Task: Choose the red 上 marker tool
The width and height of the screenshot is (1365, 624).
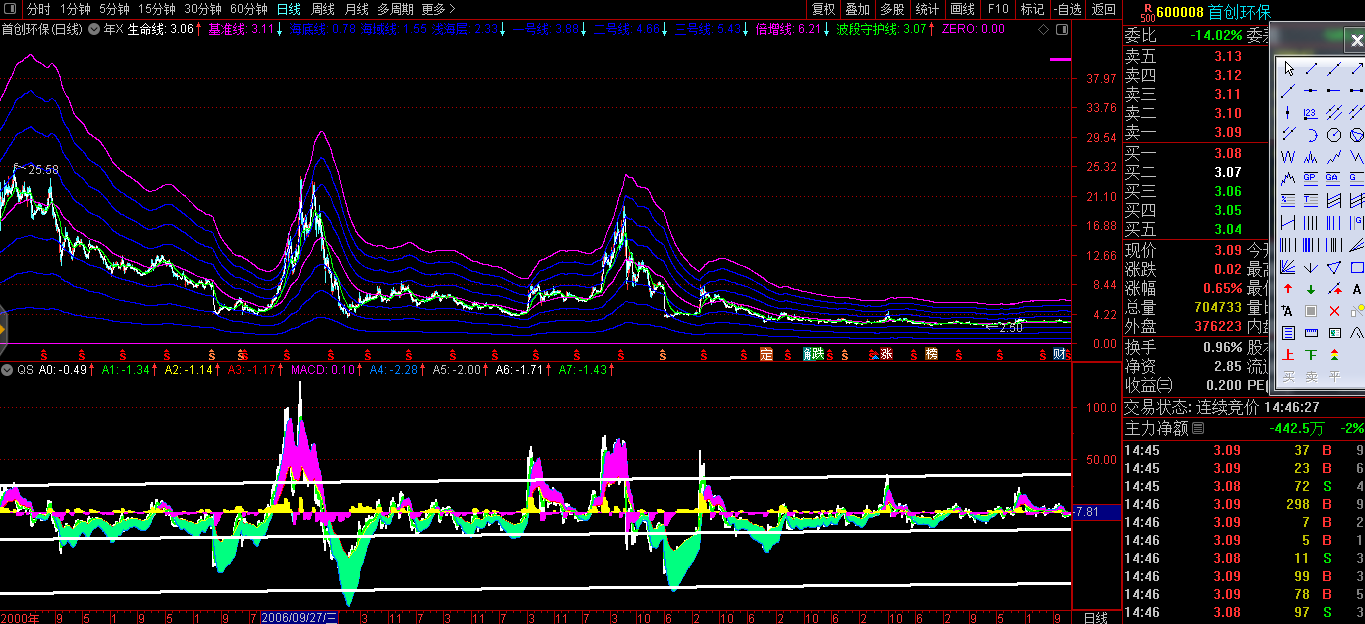Action: click(1288, 355)
